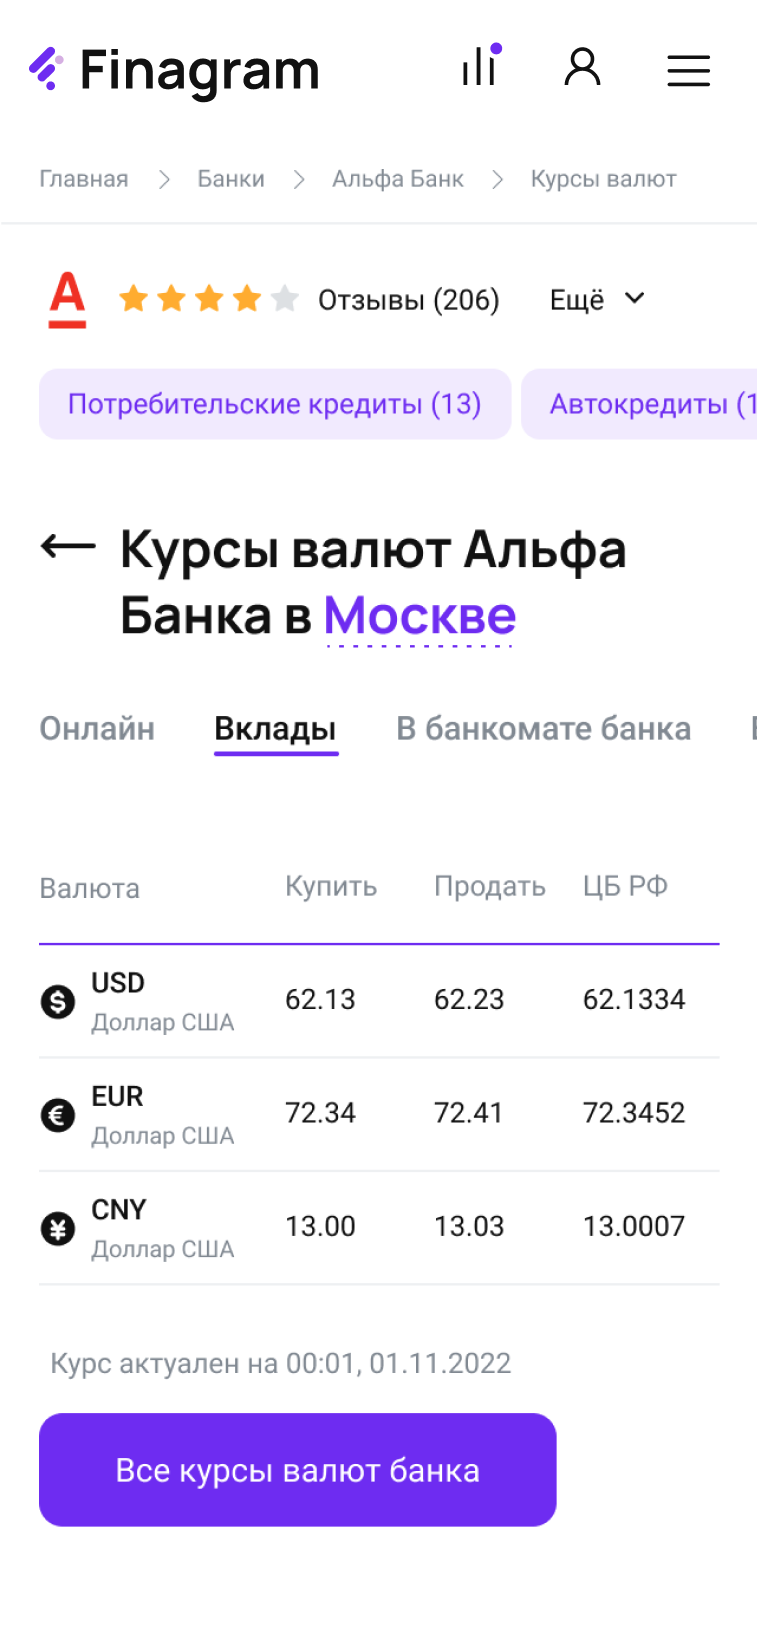Click the back arrow beside the heading
The width and height of the screenshot is (757, 1640).
pos(68,546)
